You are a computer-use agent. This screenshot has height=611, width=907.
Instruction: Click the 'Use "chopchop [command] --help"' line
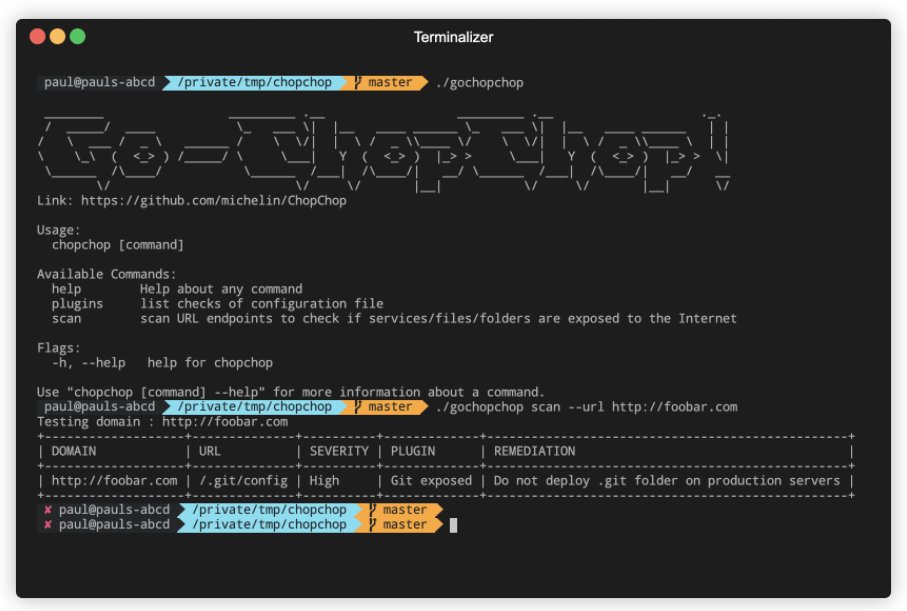click(x=290, y=392)
